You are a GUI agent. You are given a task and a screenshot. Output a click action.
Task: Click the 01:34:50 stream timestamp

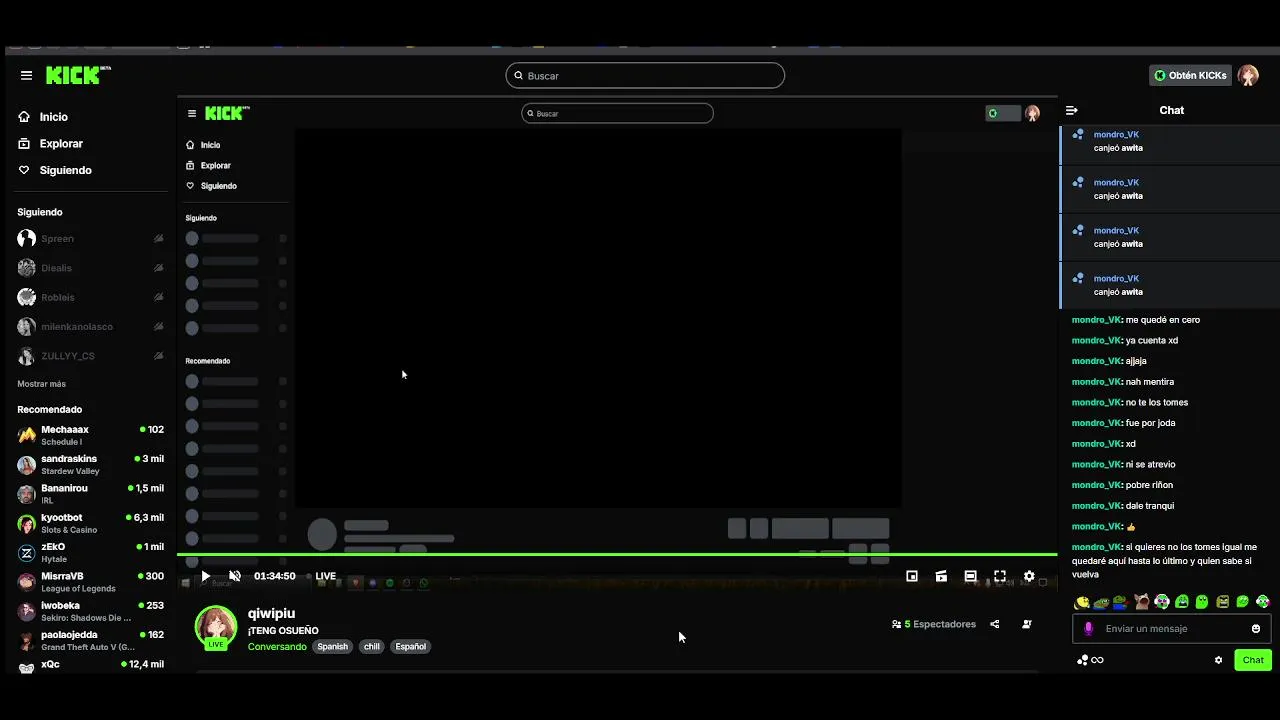coord(274,576)
